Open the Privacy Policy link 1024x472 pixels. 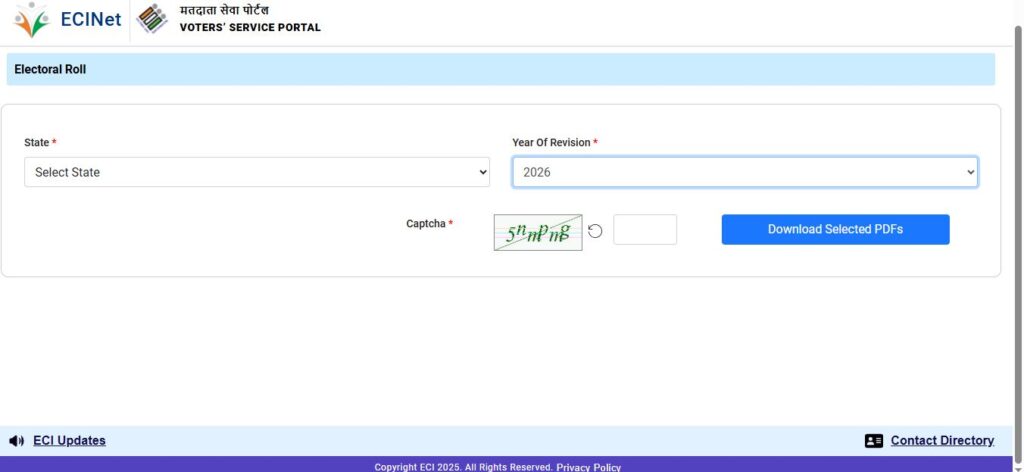[588, 467]
